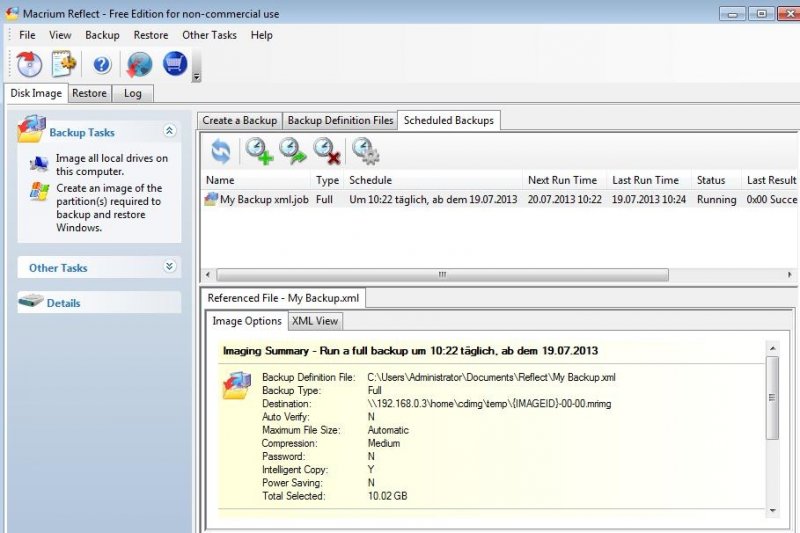The image size is (800, 533).
Task: Click the 20.07.2013 10:22 next run cell
Action: tap(564, 199)
